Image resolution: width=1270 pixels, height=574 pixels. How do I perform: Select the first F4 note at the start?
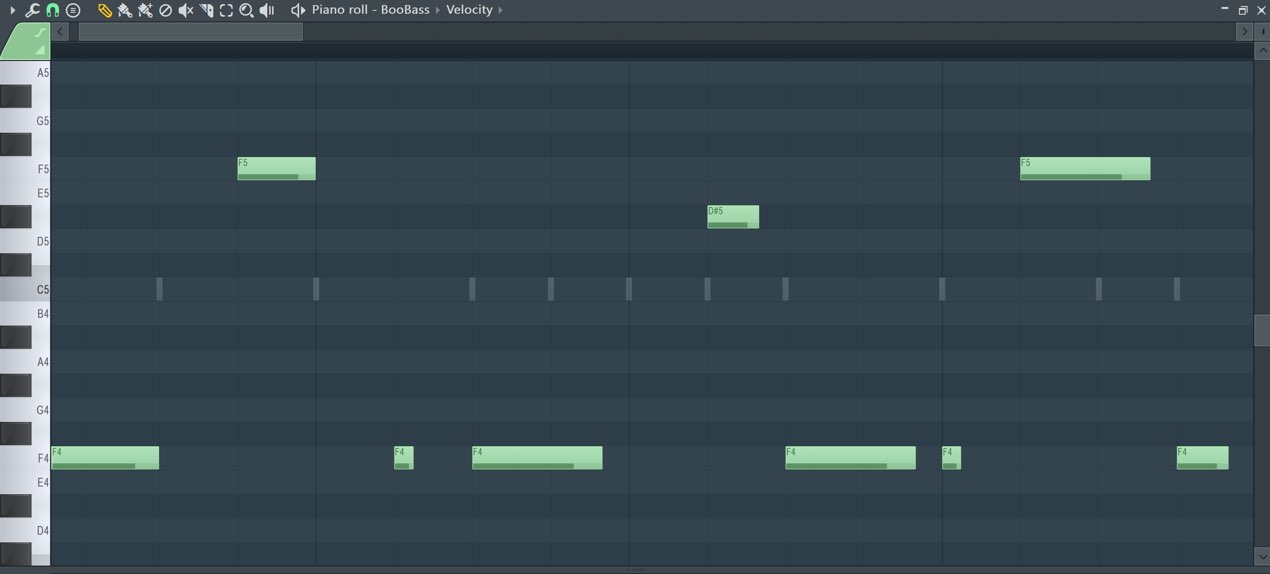tap(105, 457)
